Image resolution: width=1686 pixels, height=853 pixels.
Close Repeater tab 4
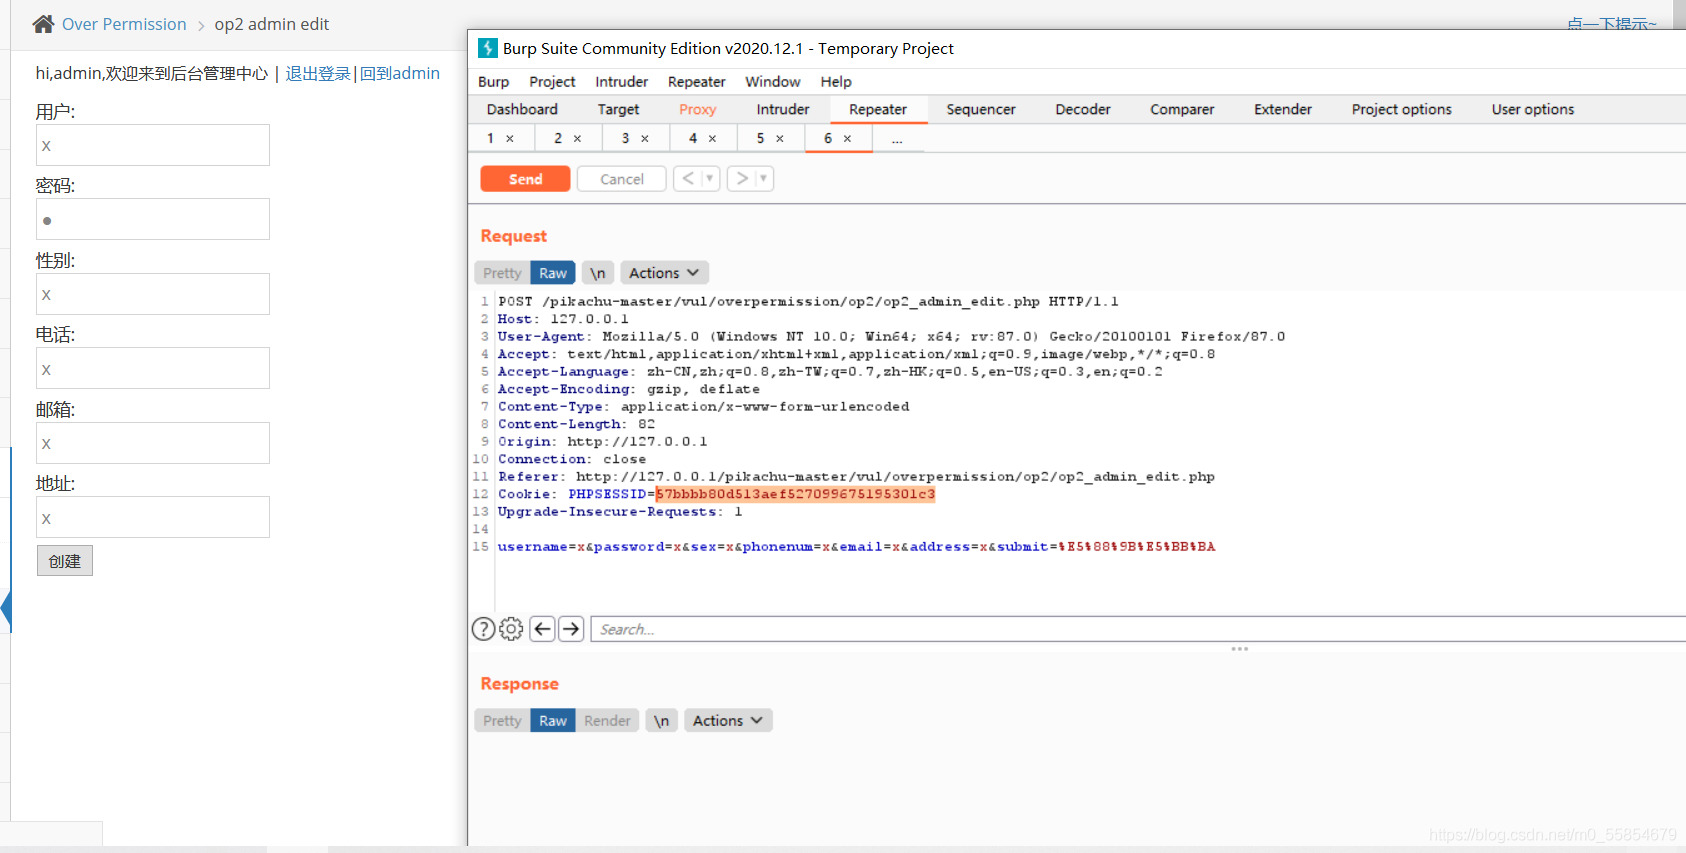pos(713,139)
